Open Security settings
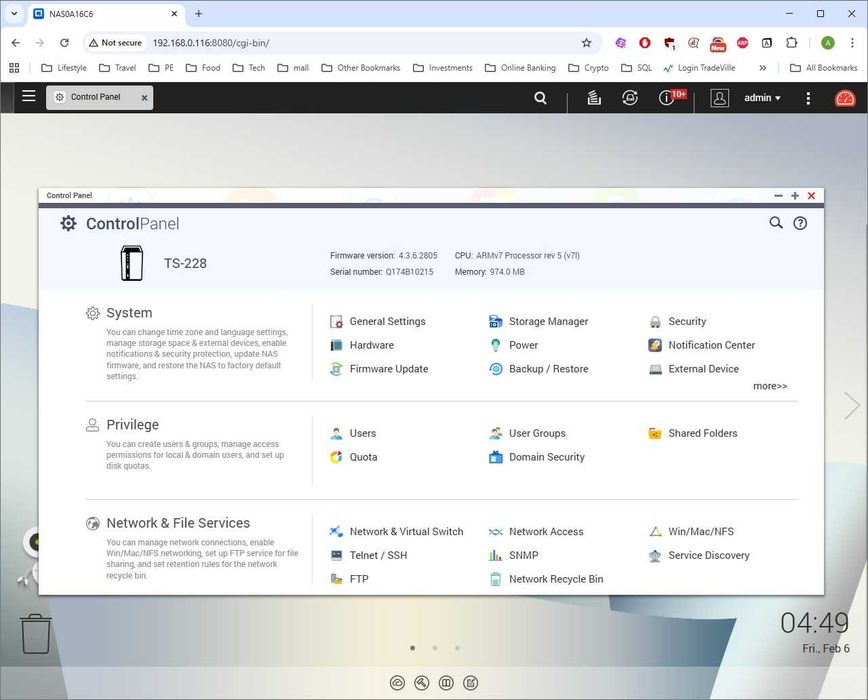Screen dimensions: 868x700 [678, 322]
